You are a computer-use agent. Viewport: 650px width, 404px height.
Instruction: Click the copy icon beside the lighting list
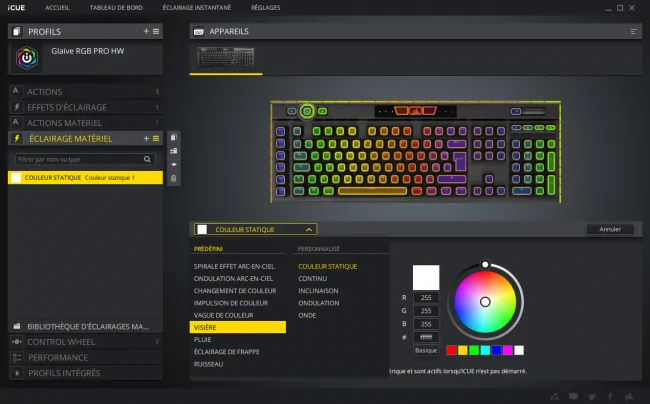[174, 137]
